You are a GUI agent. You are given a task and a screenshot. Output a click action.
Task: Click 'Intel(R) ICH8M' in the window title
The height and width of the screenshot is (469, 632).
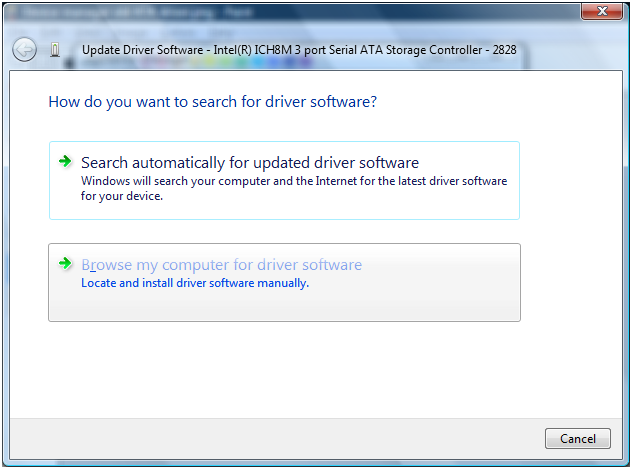(282, 49)
